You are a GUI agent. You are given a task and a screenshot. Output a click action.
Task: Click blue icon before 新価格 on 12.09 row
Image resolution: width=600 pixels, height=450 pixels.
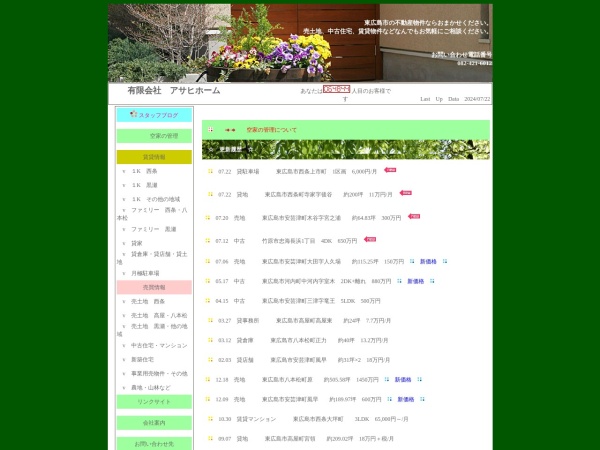[390, 399]
